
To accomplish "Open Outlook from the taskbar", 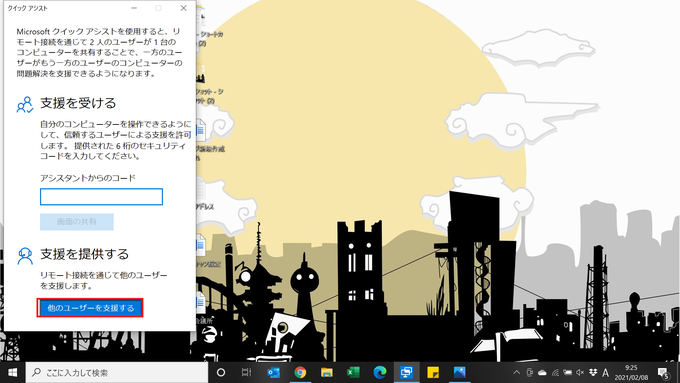I will coord(274,372).
